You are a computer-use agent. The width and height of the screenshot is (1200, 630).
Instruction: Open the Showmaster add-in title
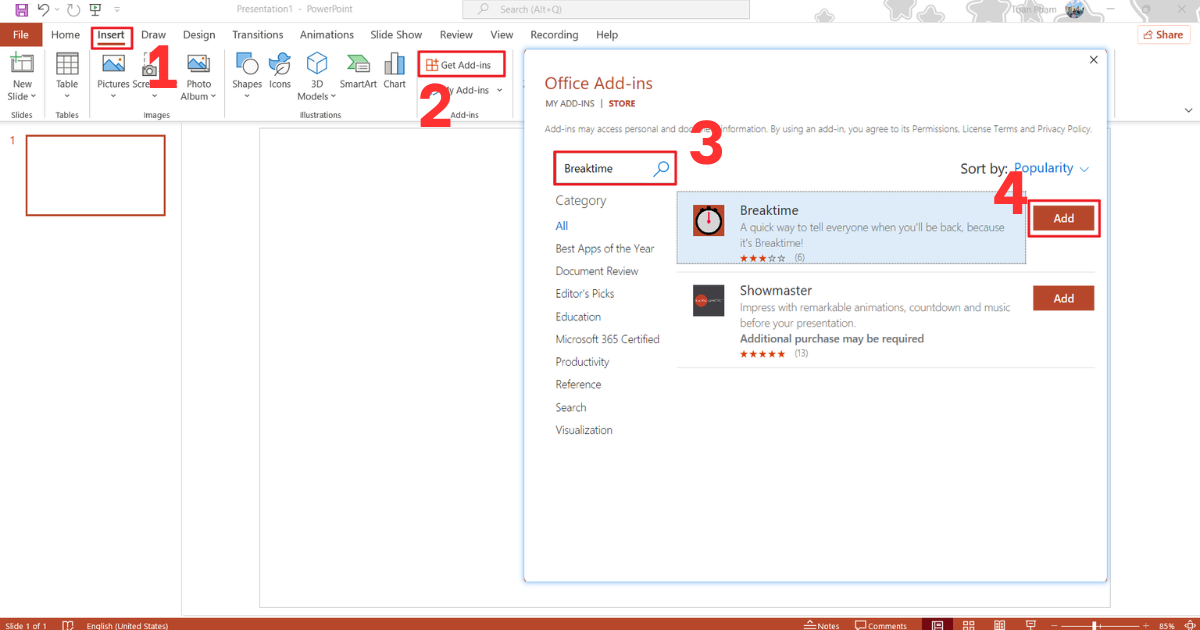(774, 290)
